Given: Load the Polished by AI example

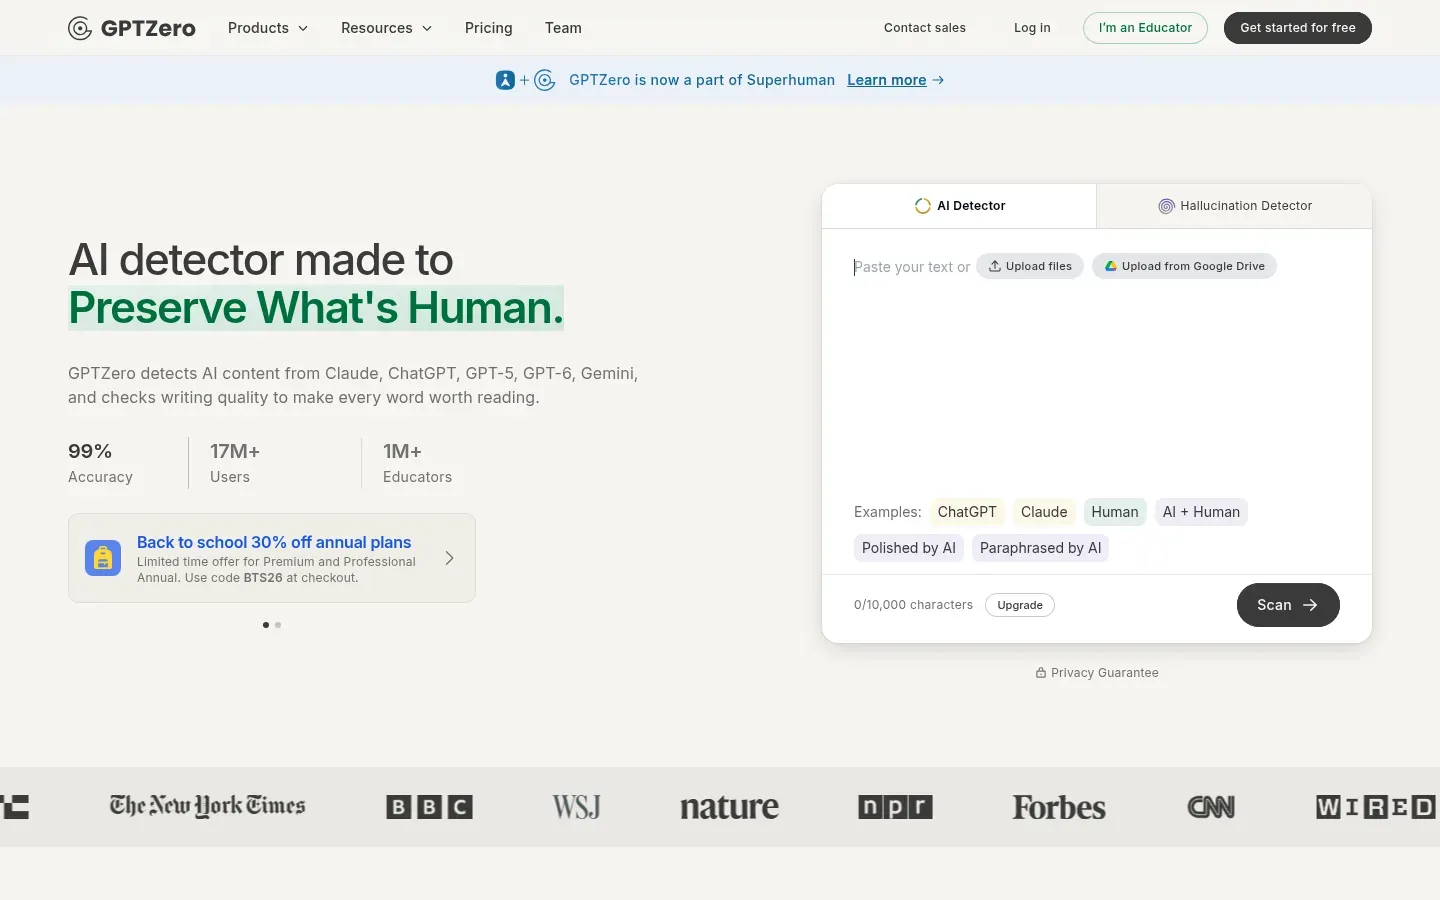Looking at the screenshot, I should click(909, 548).
